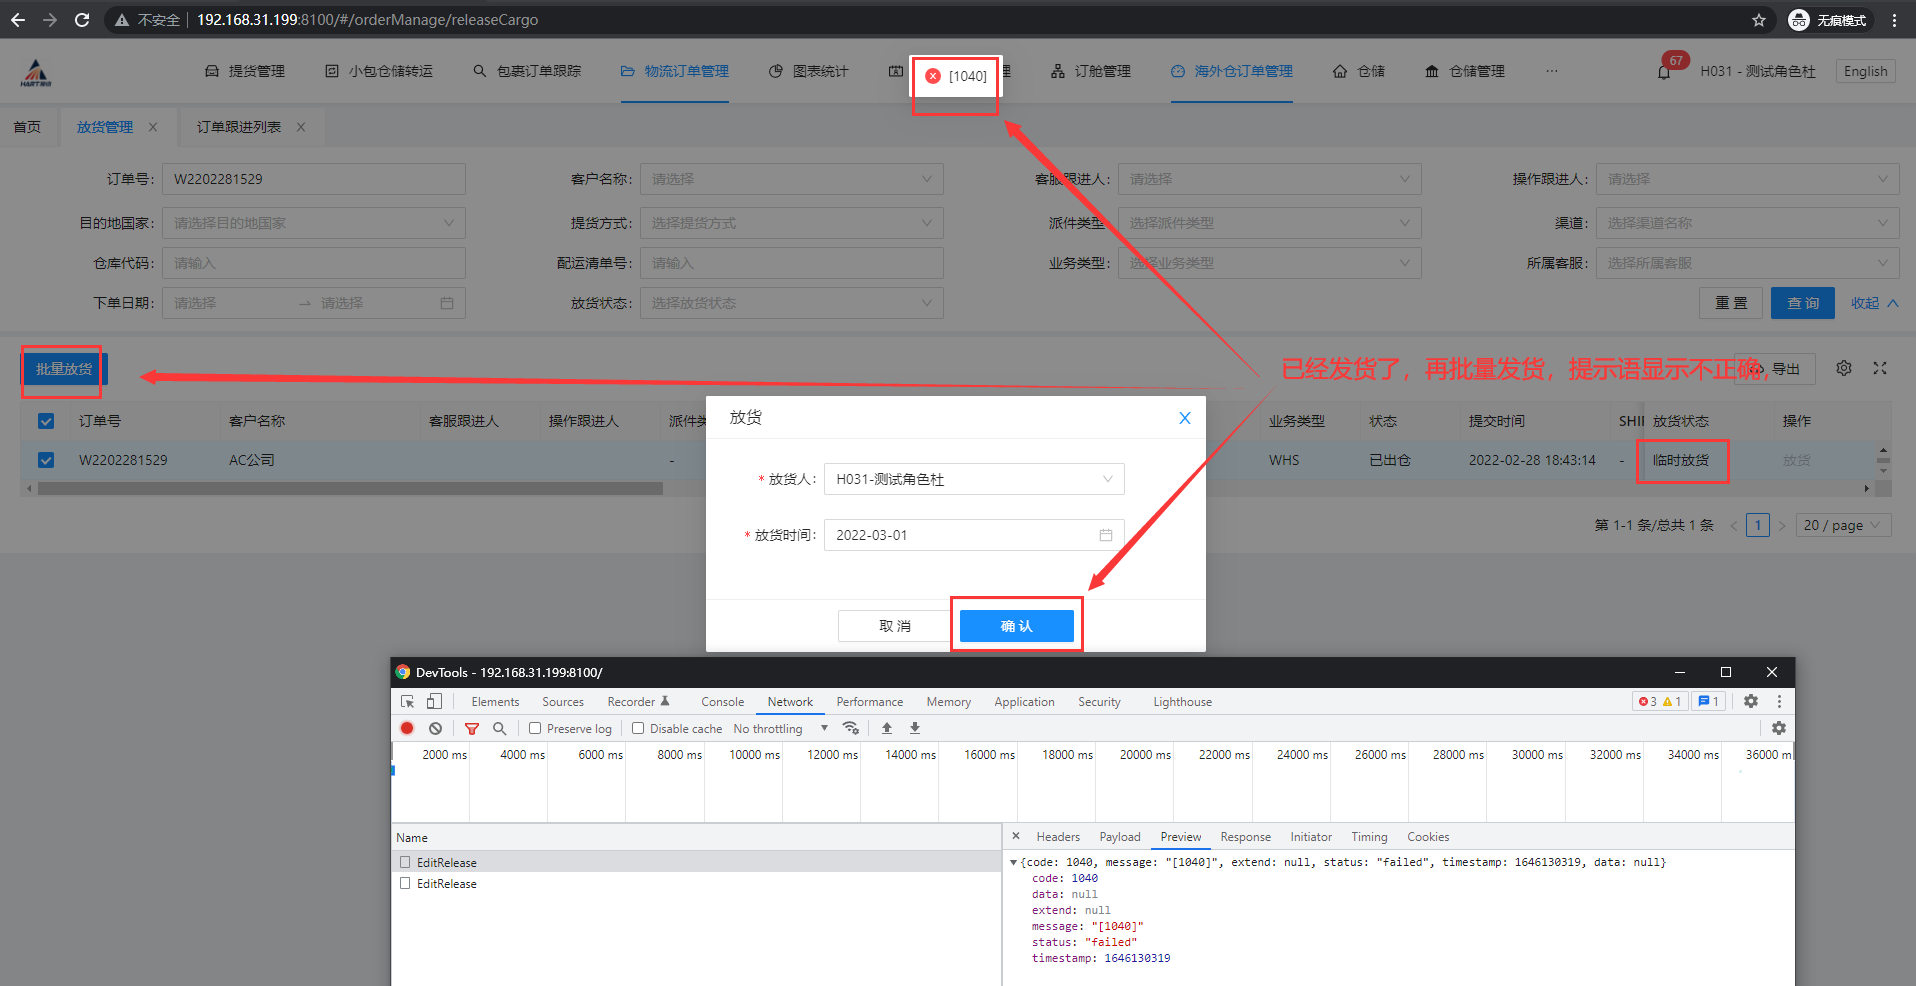Screen dimensions: 1916x986
Task: Clear the network log
Action: click(x=435, y=728)
